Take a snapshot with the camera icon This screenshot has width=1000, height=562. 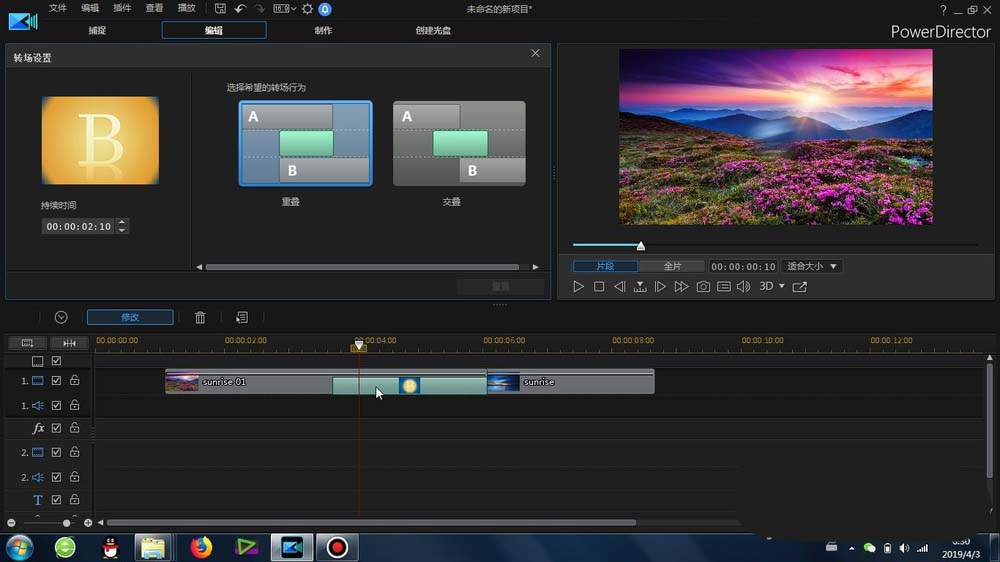[703, 287]
